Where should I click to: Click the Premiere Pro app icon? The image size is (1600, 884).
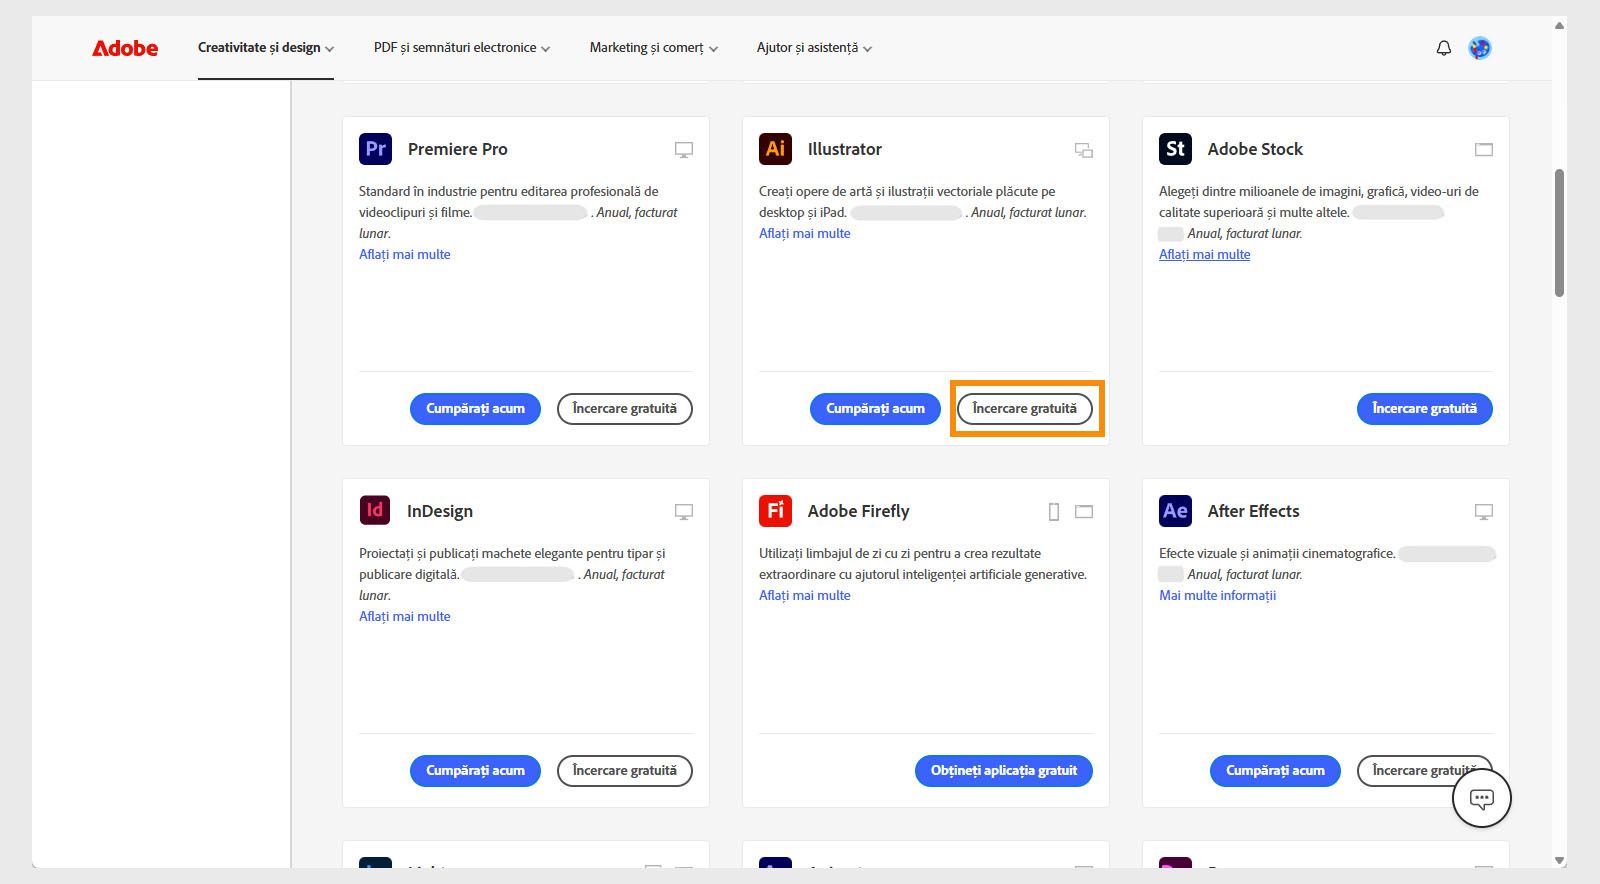coord(375,149)
